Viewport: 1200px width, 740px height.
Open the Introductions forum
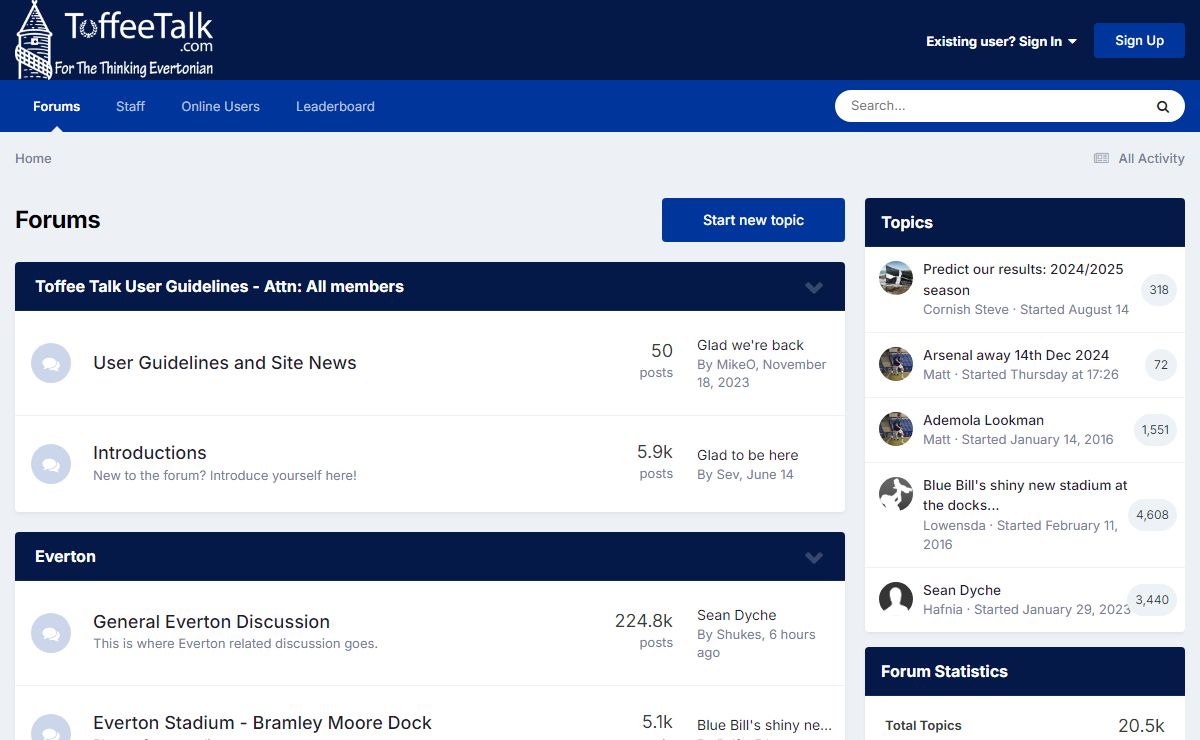coord(150,453)
